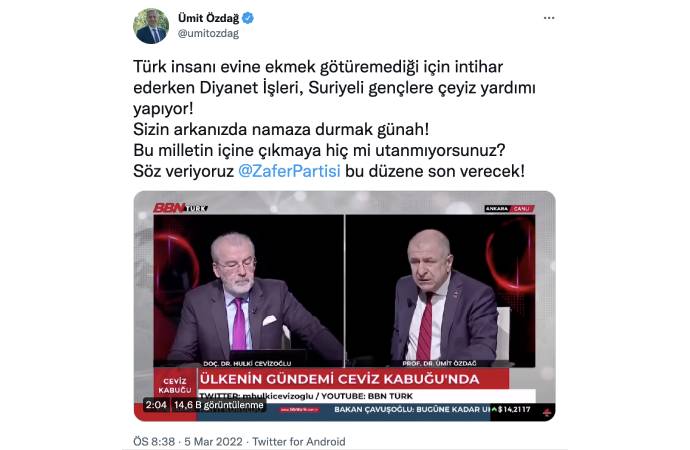Viewport: 690px width, 450px height.
Task: Click the Twitter for Android source link
Action: (x=299, y=441)
